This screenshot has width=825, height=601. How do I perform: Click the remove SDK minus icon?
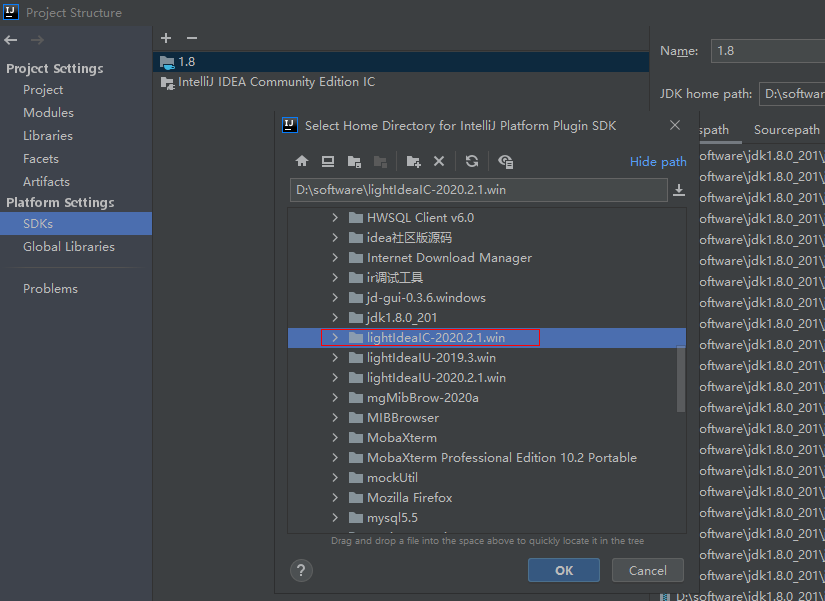[192, 38]
